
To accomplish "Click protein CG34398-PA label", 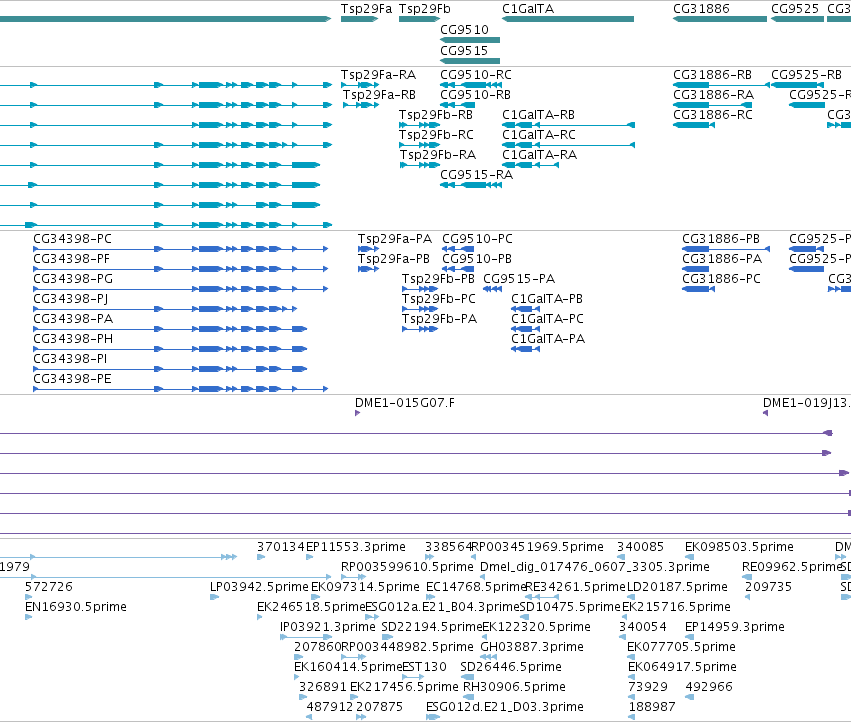I will (x=73, y=319).
